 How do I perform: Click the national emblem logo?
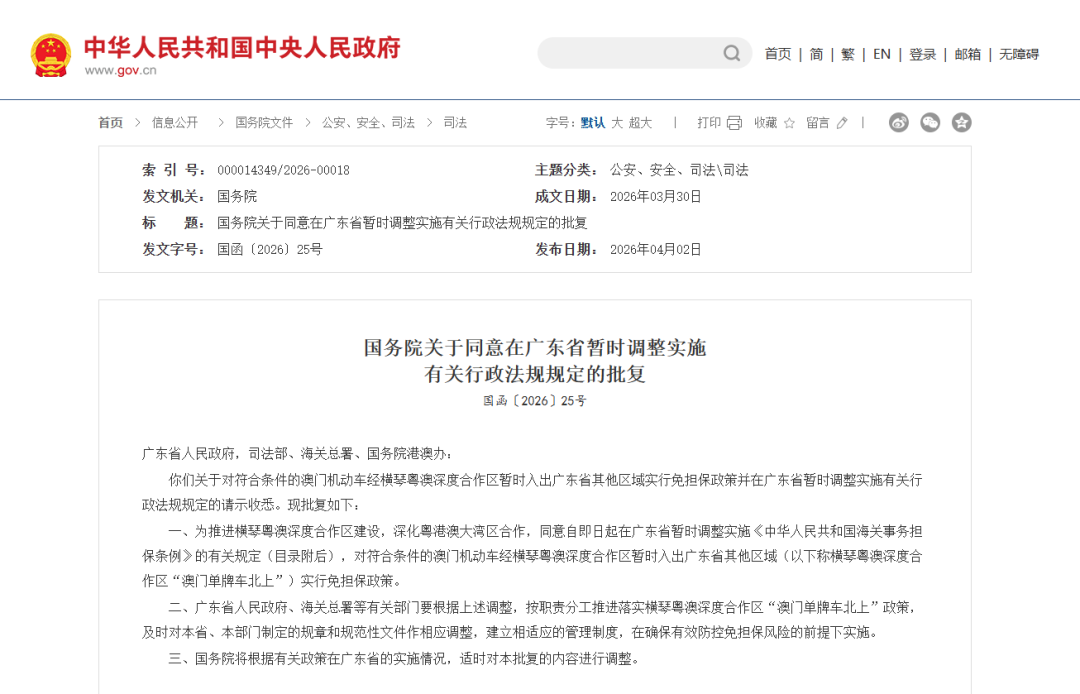coord(50,55)
